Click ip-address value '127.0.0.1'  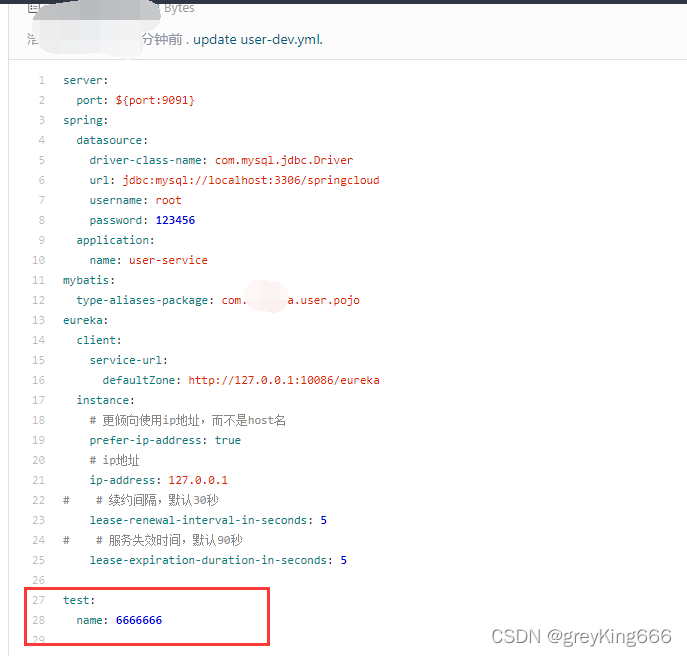pyautogui.click(x=198, y=480)
